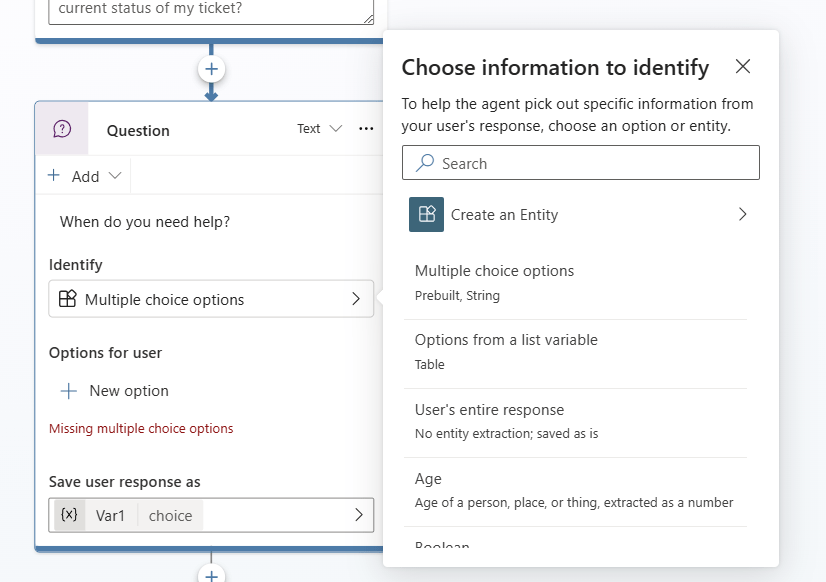Open the Text type dropdown
This screenshot has height=582, width=826.
(319, 129)
